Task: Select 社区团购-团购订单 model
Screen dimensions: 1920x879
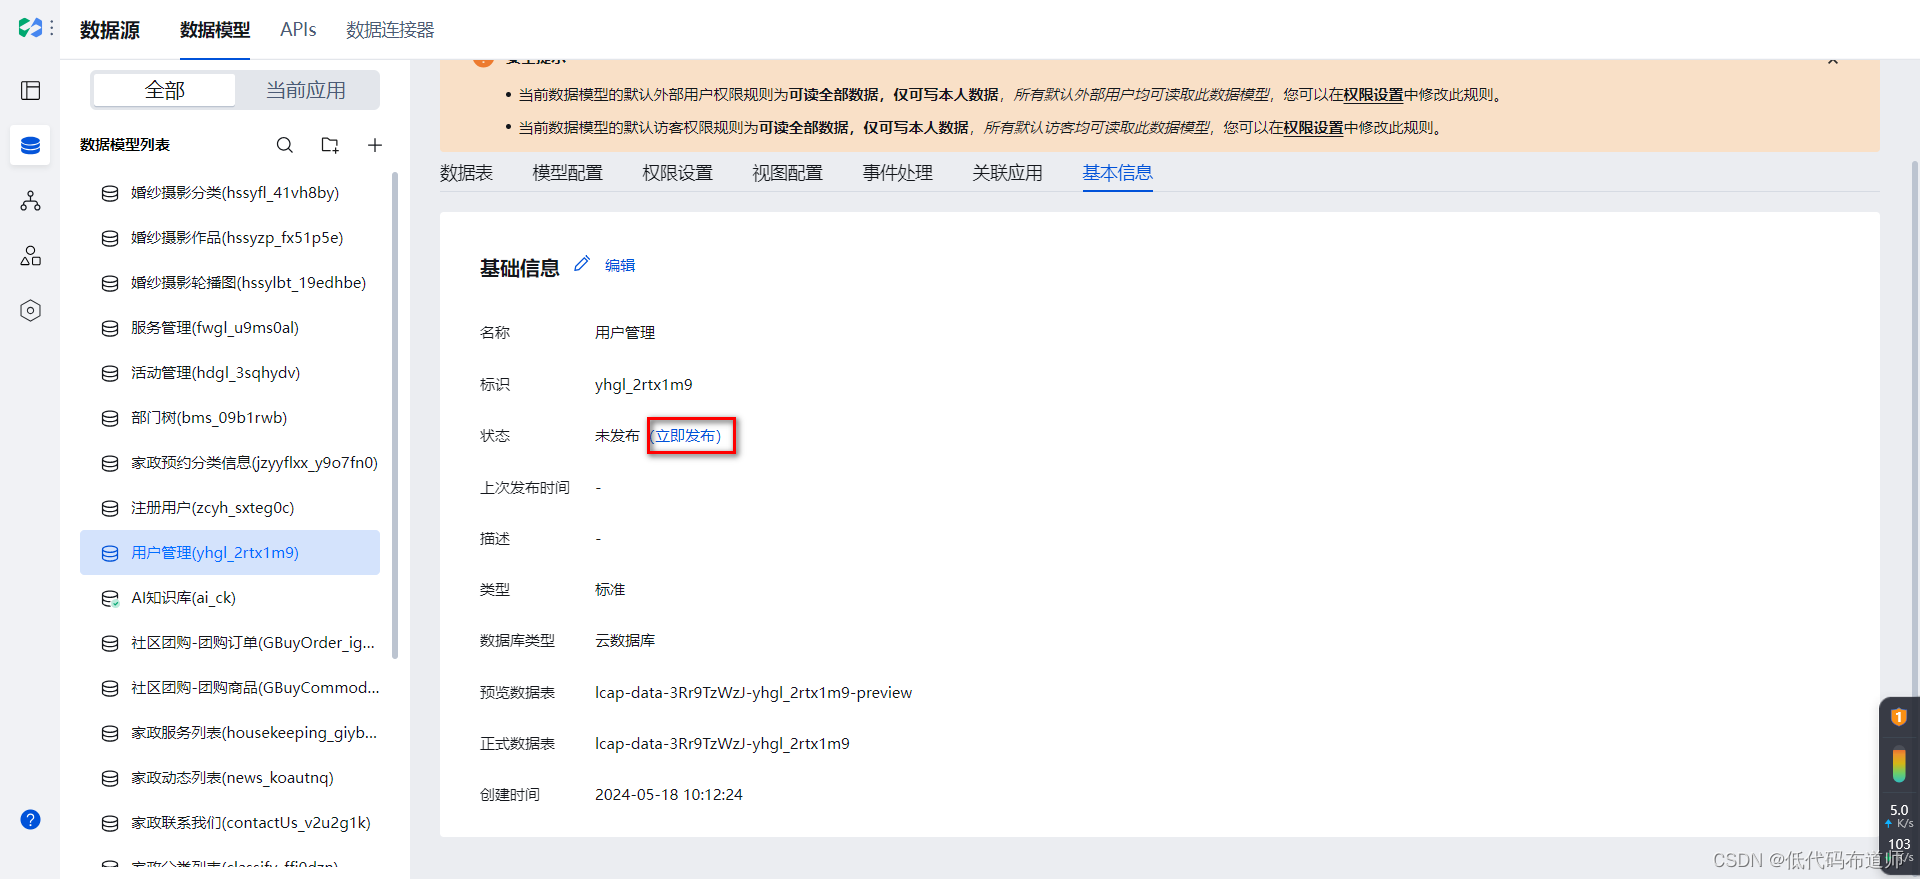Action: pos(230,643)
